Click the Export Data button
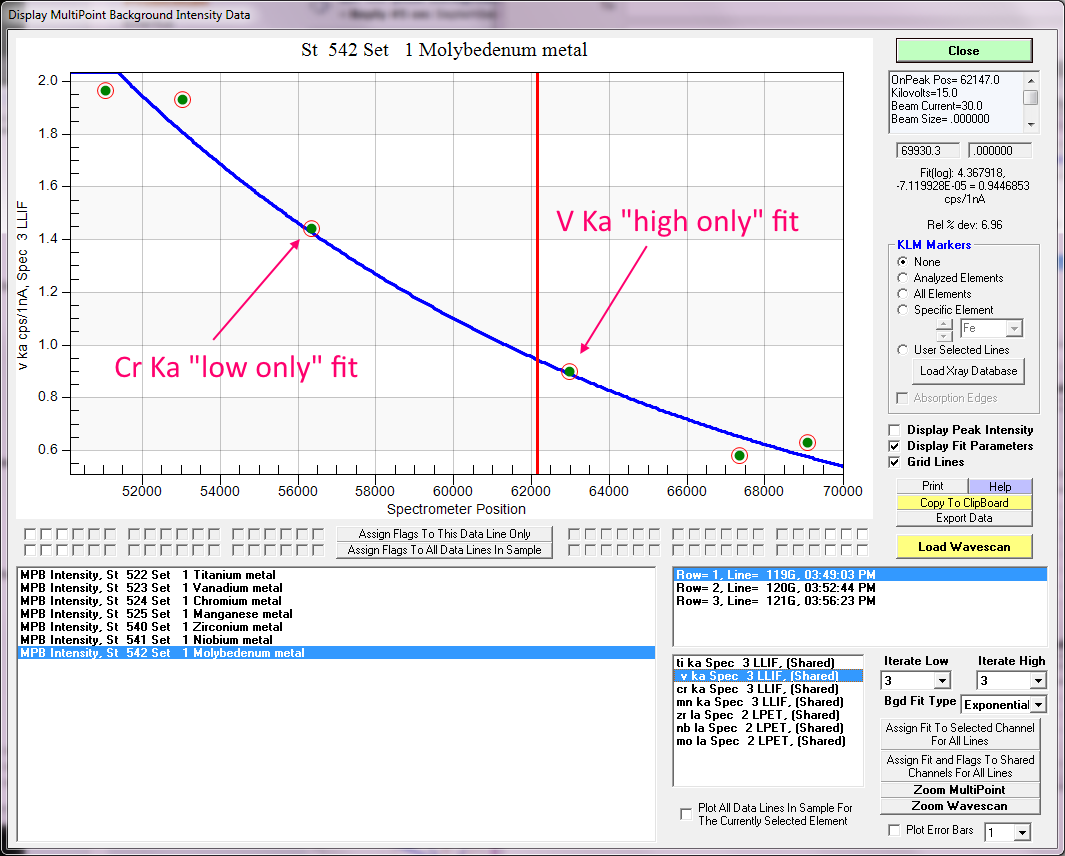 click(x=963, y=518)
